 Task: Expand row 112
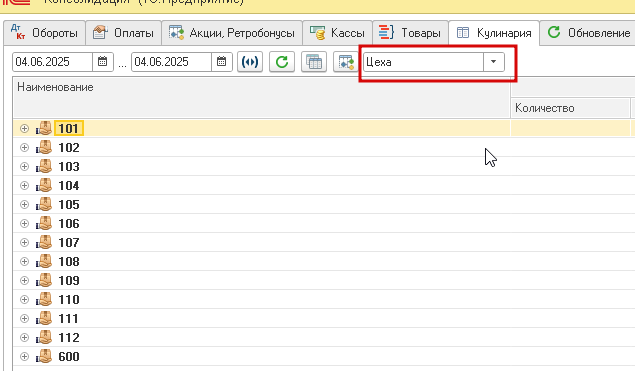[24, 337]
